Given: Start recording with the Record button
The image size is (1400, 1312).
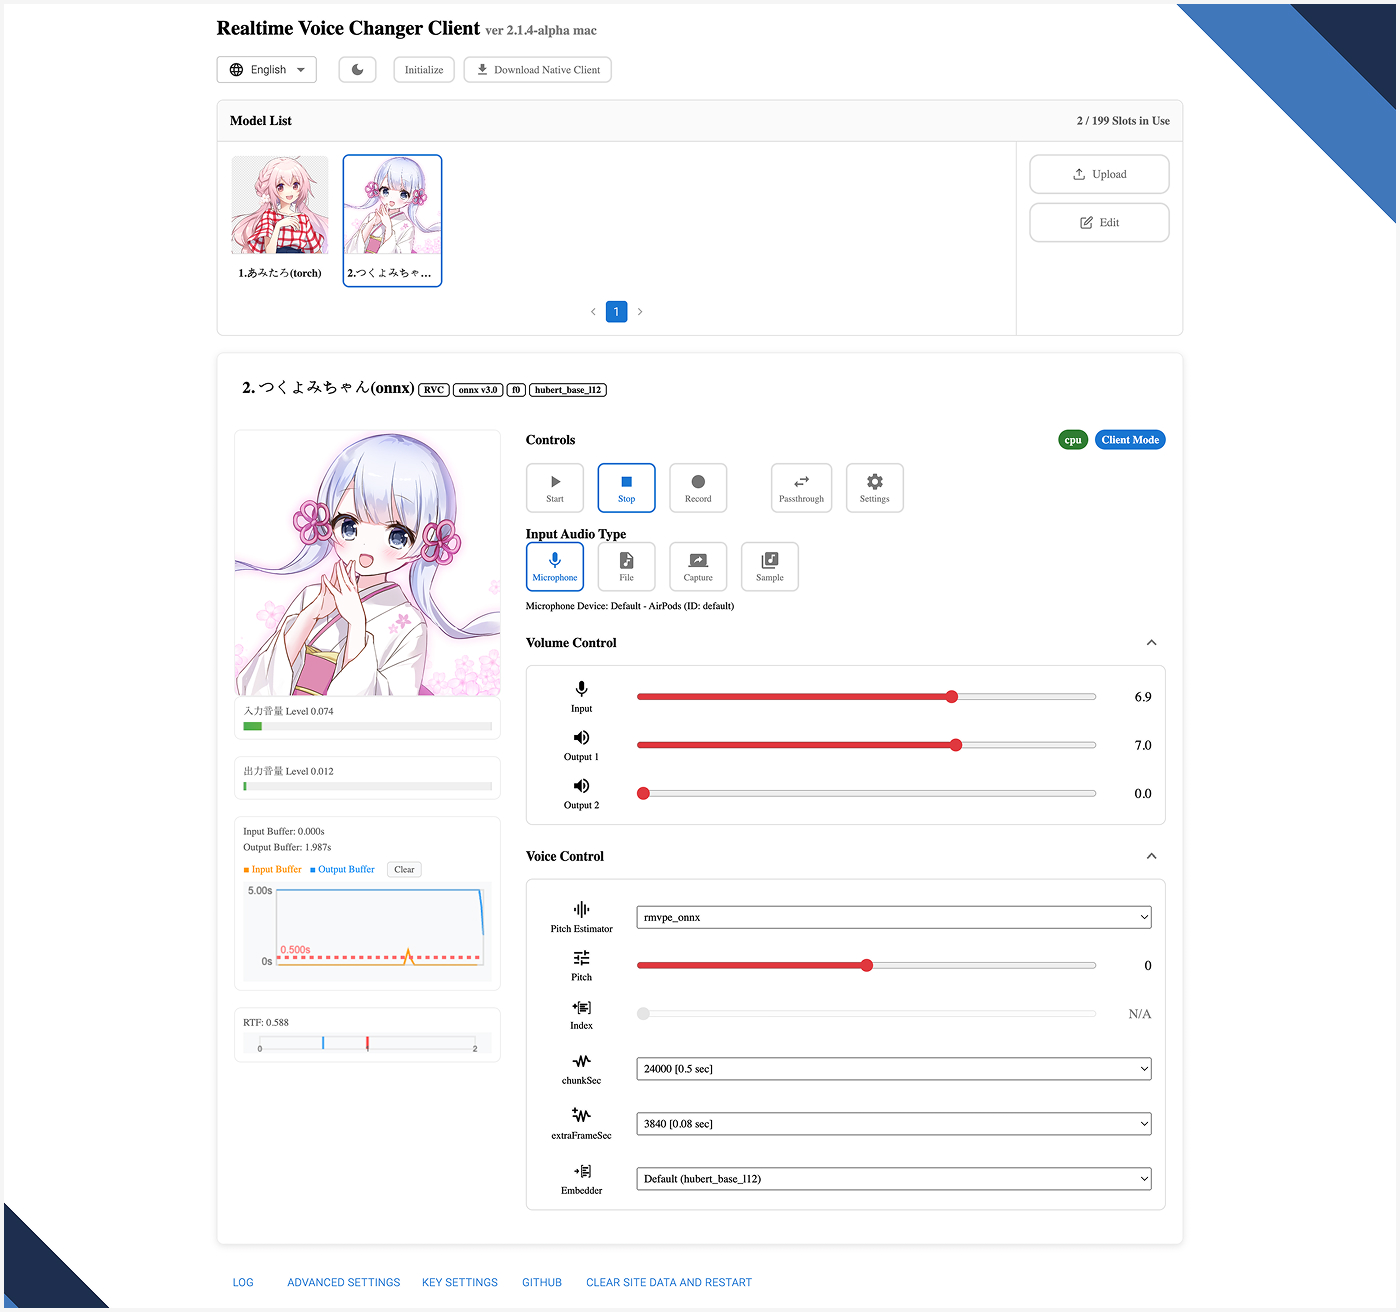Looking at the screenshot, I should coord(698,488).
